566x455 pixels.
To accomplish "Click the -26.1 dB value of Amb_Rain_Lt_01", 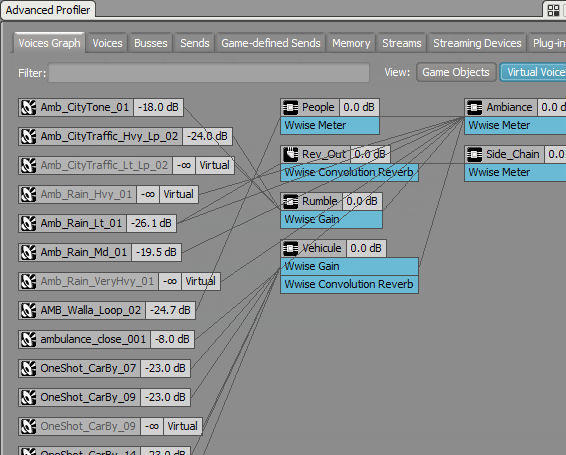I will pos(151,223).
